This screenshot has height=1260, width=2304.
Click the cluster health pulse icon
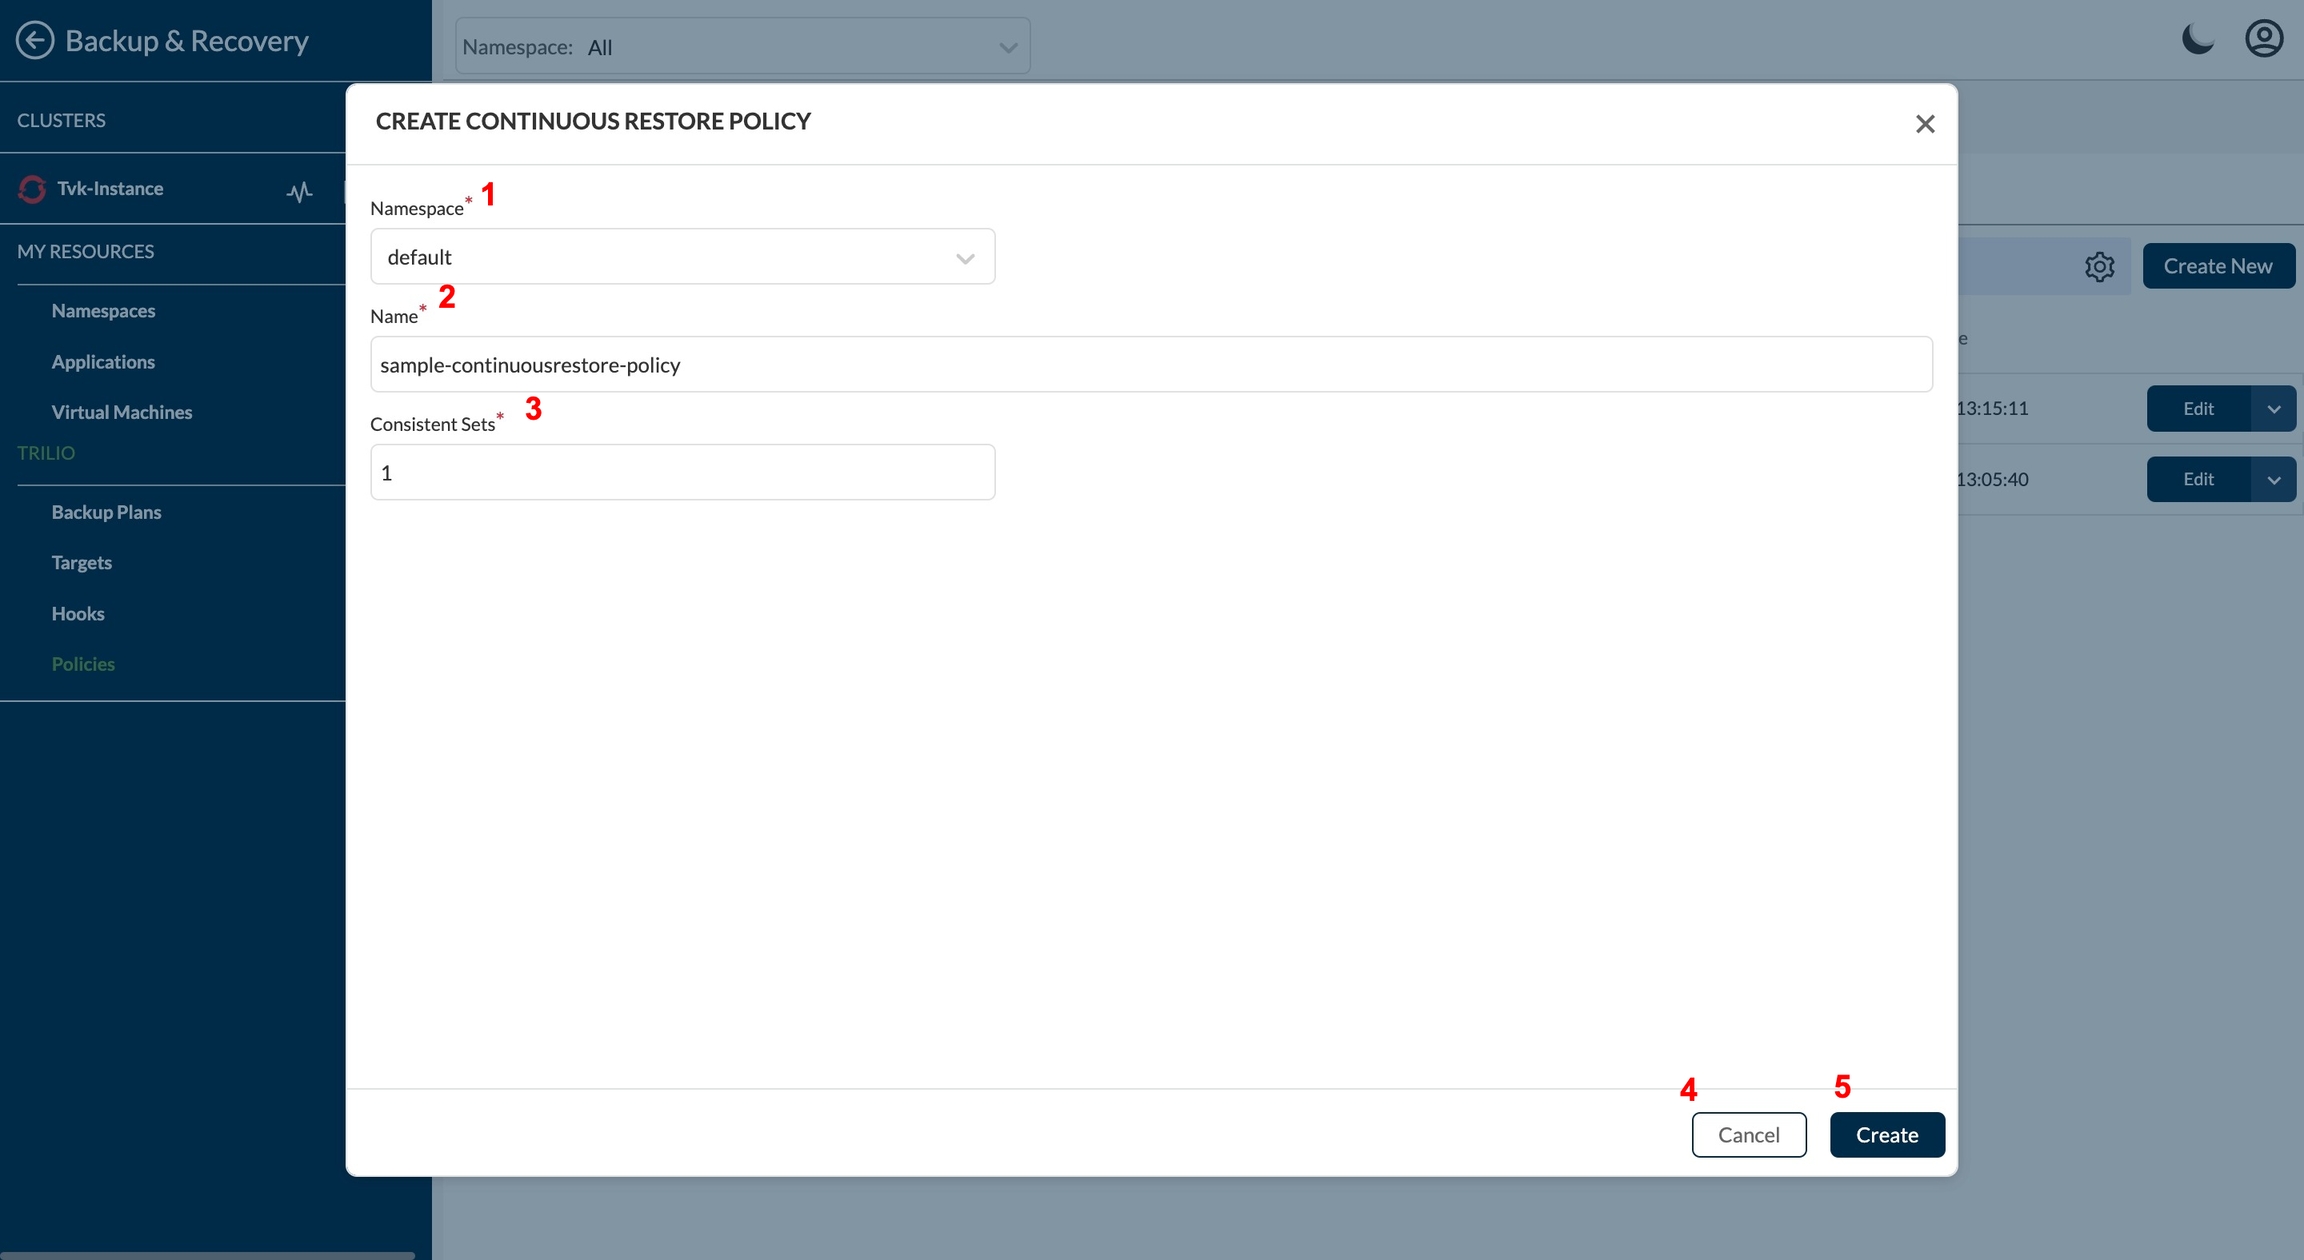(x=299, y=190)
